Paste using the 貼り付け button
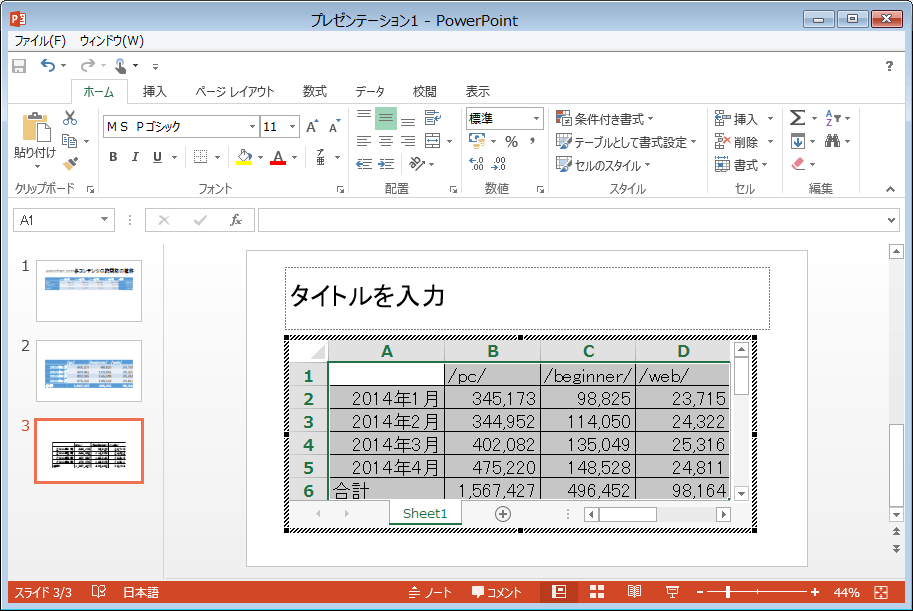Screen dimensions: 913x611 point(35,140)
